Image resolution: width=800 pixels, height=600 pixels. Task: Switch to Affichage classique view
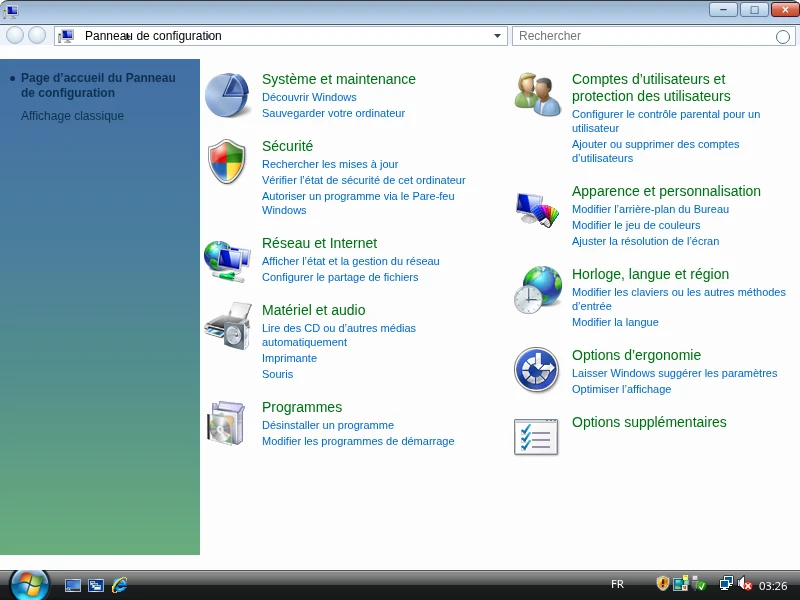tap(72, 116)
